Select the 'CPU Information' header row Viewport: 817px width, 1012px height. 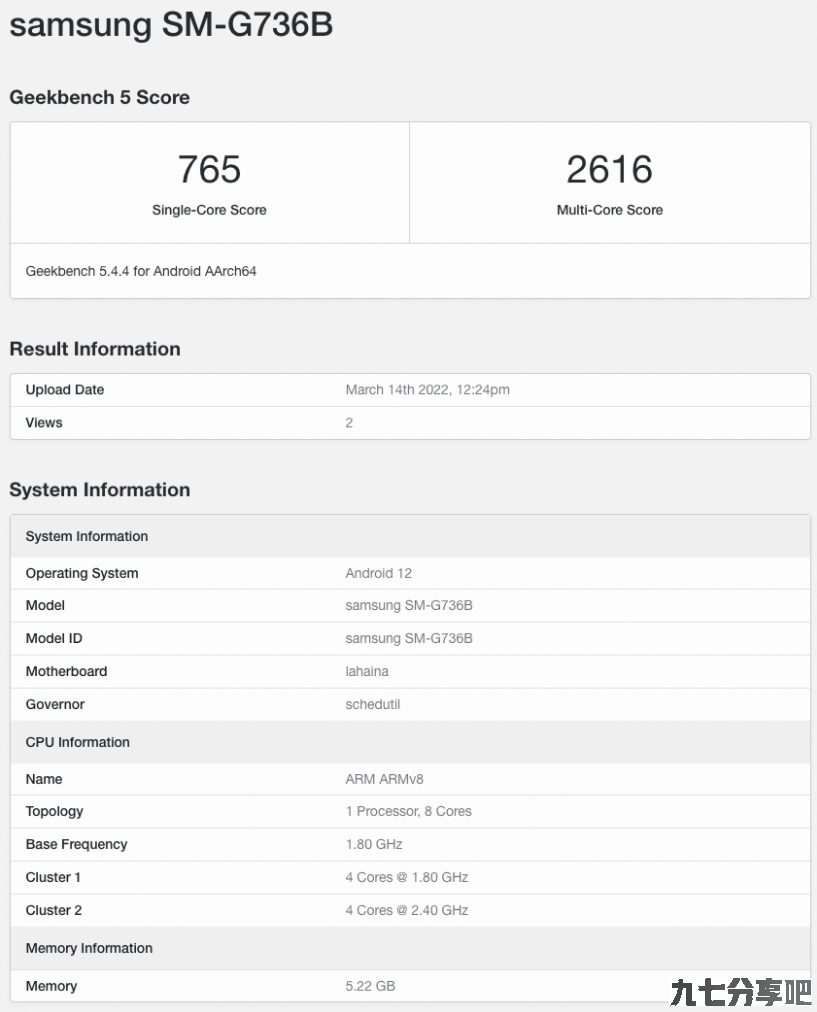(410, 742)
